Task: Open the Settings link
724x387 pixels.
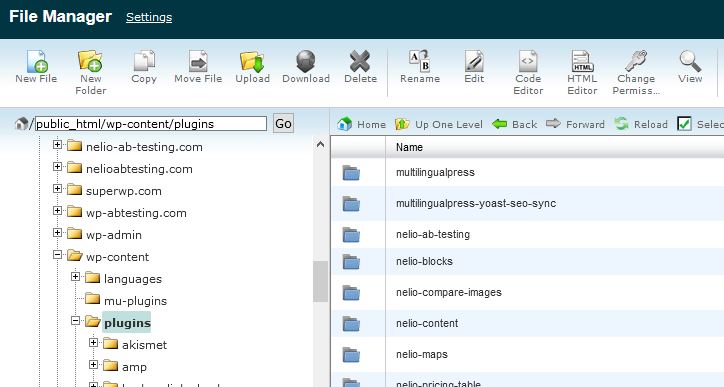Action: (x=149, y=17)
